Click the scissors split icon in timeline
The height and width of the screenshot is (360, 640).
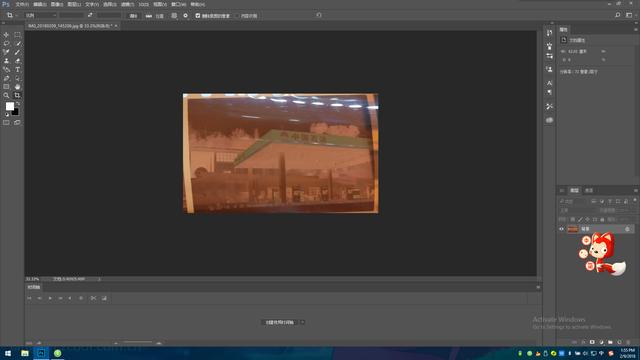pyautogui.click(x=93, y=298)
